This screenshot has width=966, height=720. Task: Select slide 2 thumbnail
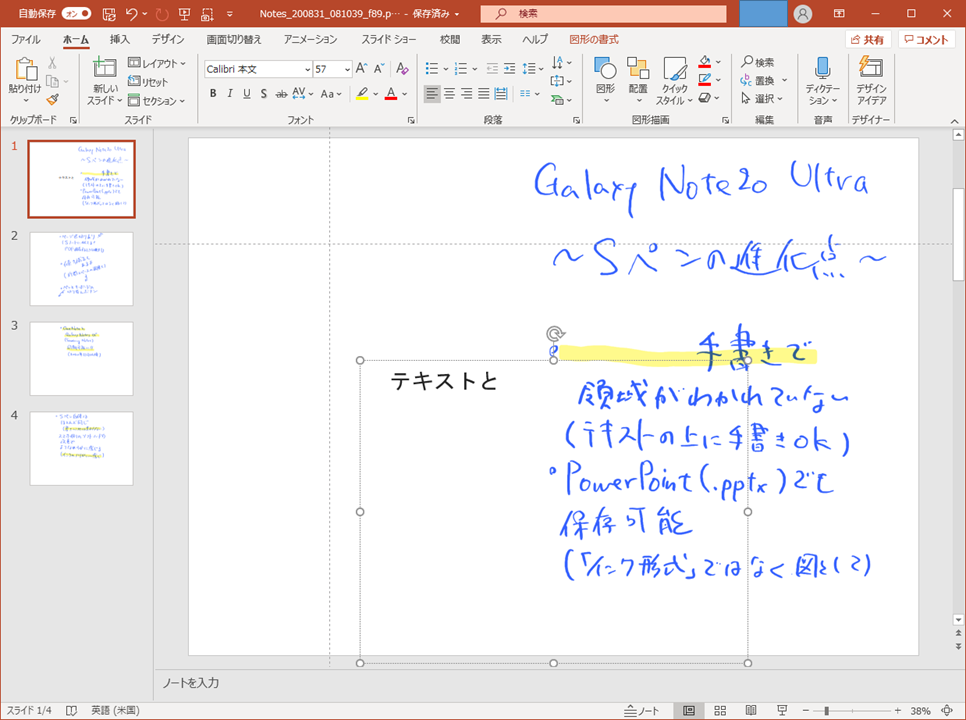click(81, 269)
